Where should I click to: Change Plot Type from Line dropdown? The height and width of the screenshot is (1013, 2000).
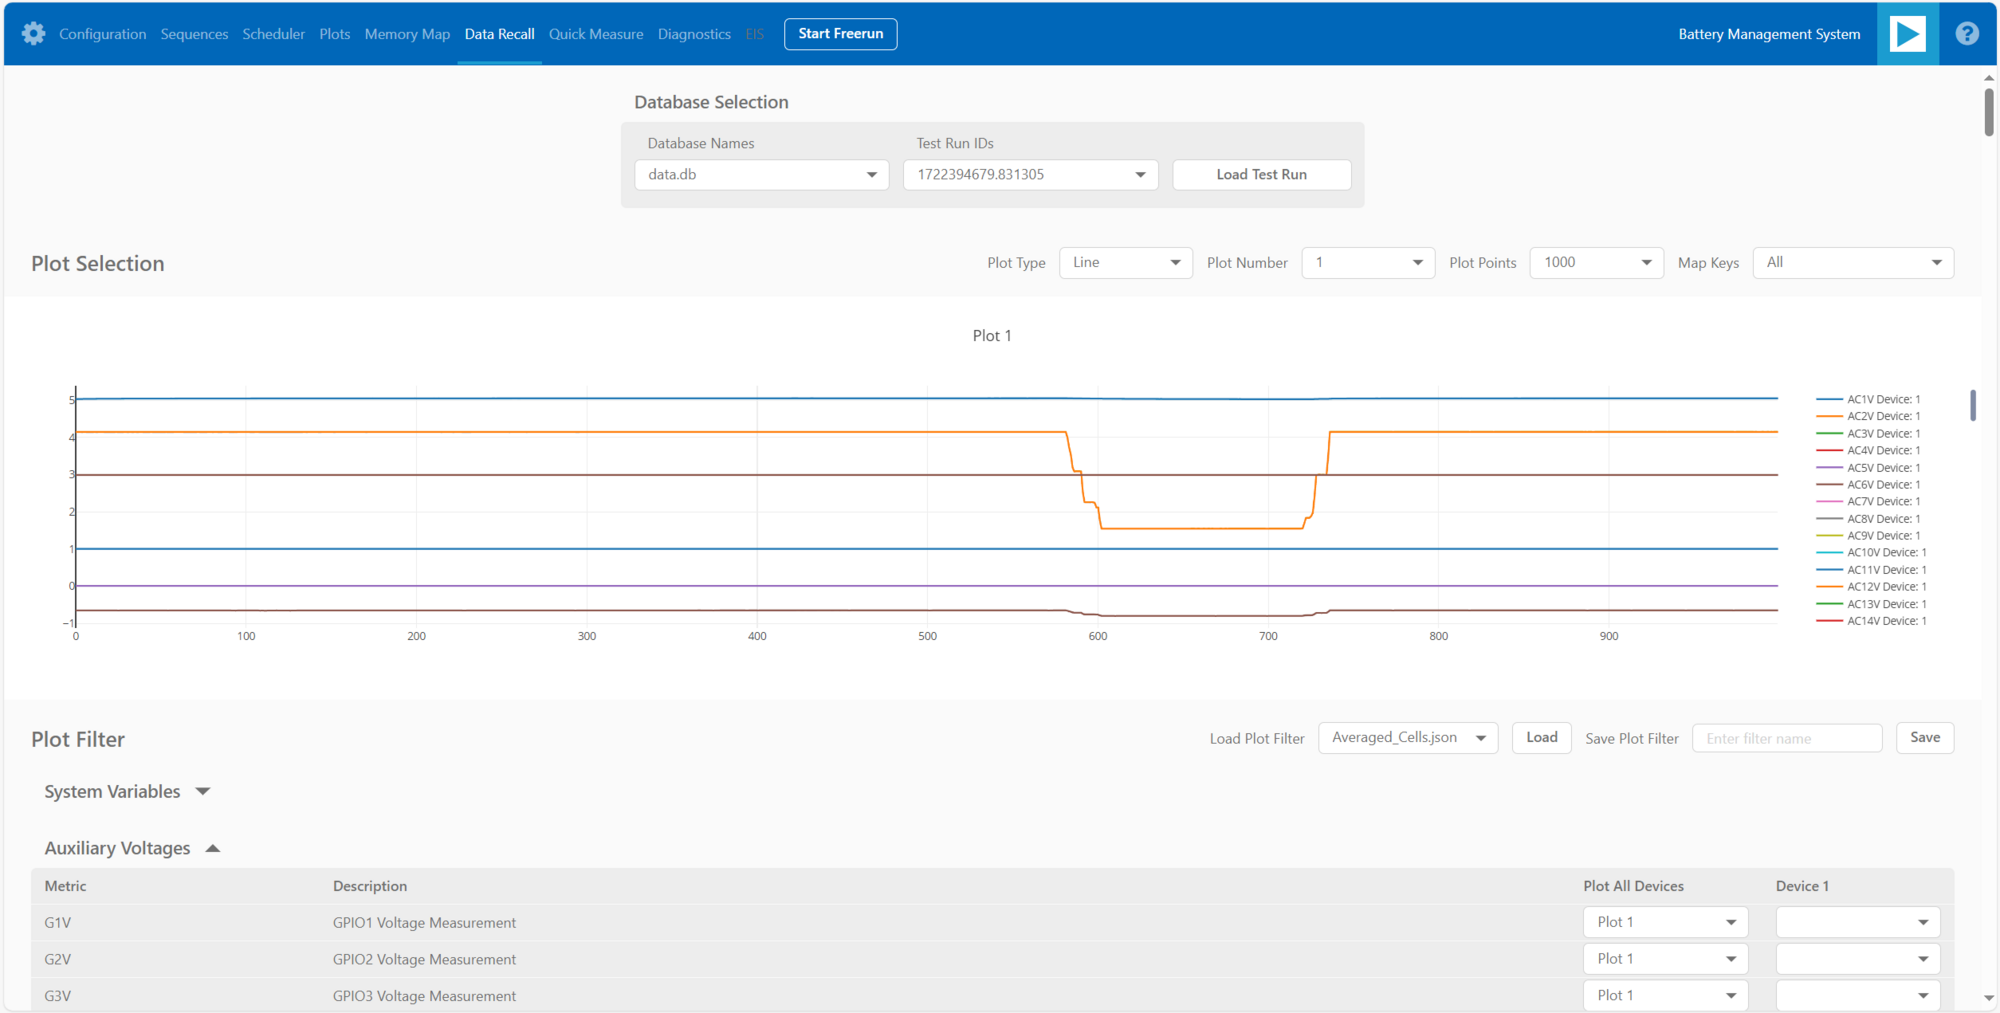point(1125,262)
